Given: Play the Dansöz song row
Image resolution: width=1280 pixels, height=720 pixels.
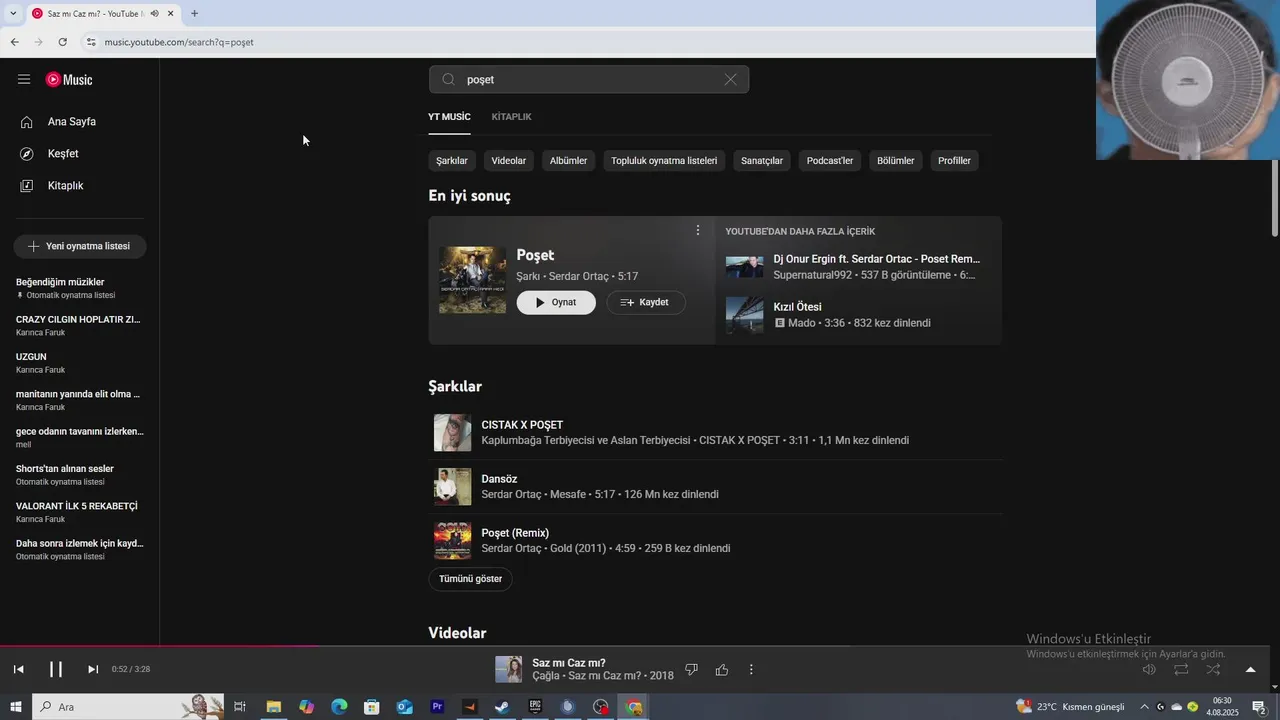Looking at the screenshot, I should pos(715,487).
